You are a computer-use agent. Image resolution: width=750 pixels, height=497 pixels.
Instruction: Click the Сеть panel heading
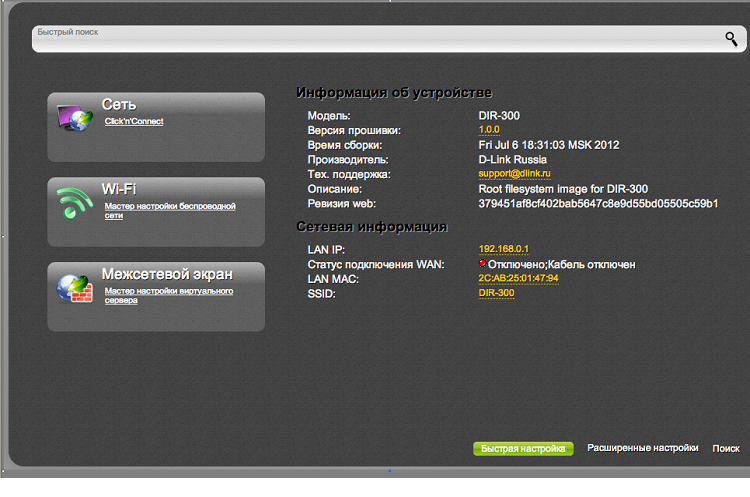click(119, 104)
